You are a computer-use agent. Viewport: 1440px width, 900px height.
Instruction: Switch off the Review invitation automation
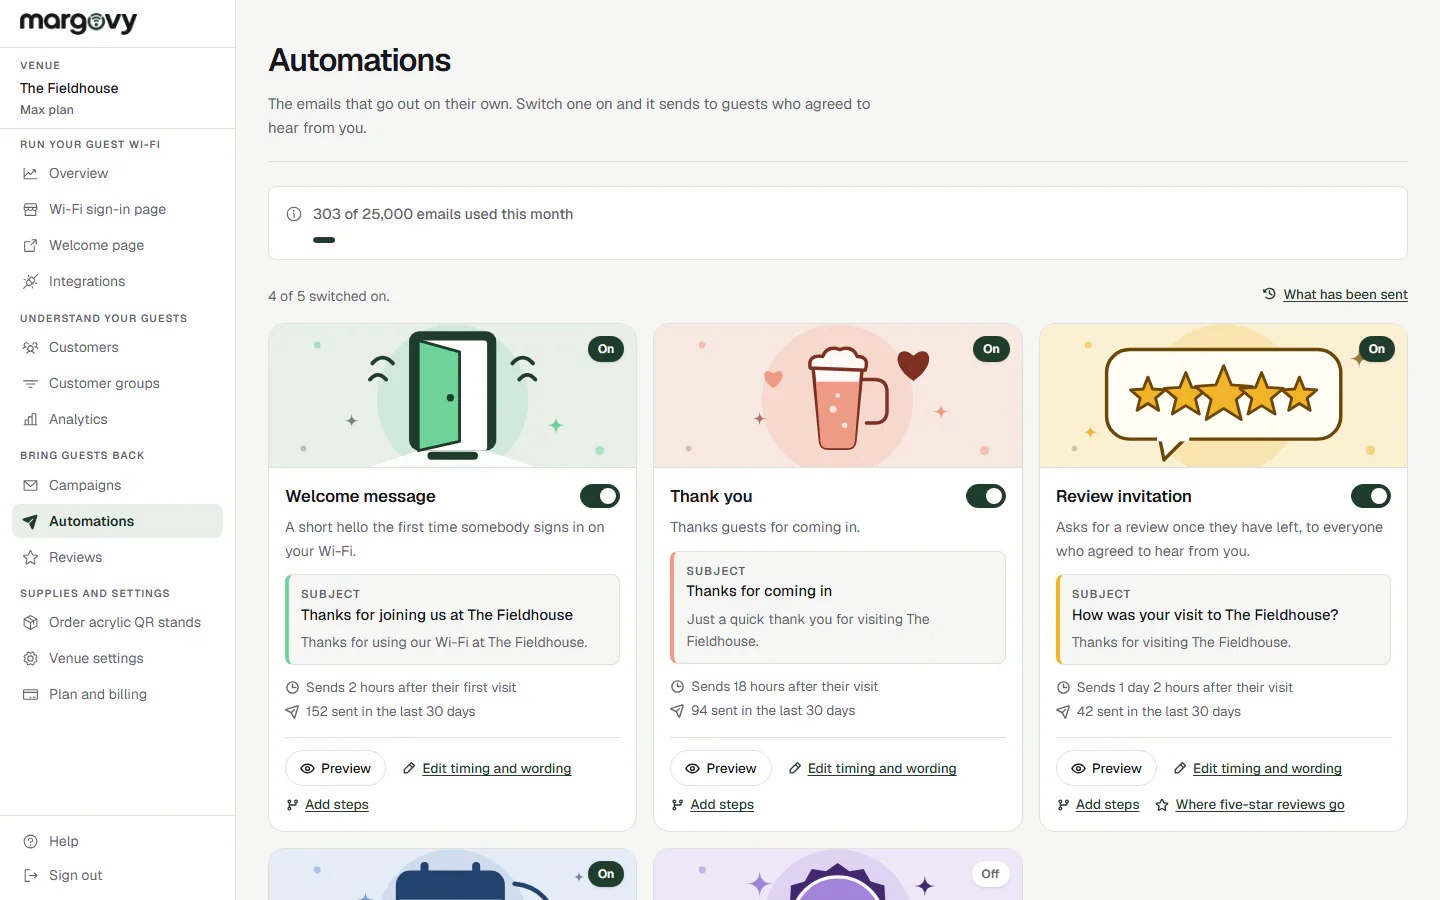click(x=1371, y=496)
